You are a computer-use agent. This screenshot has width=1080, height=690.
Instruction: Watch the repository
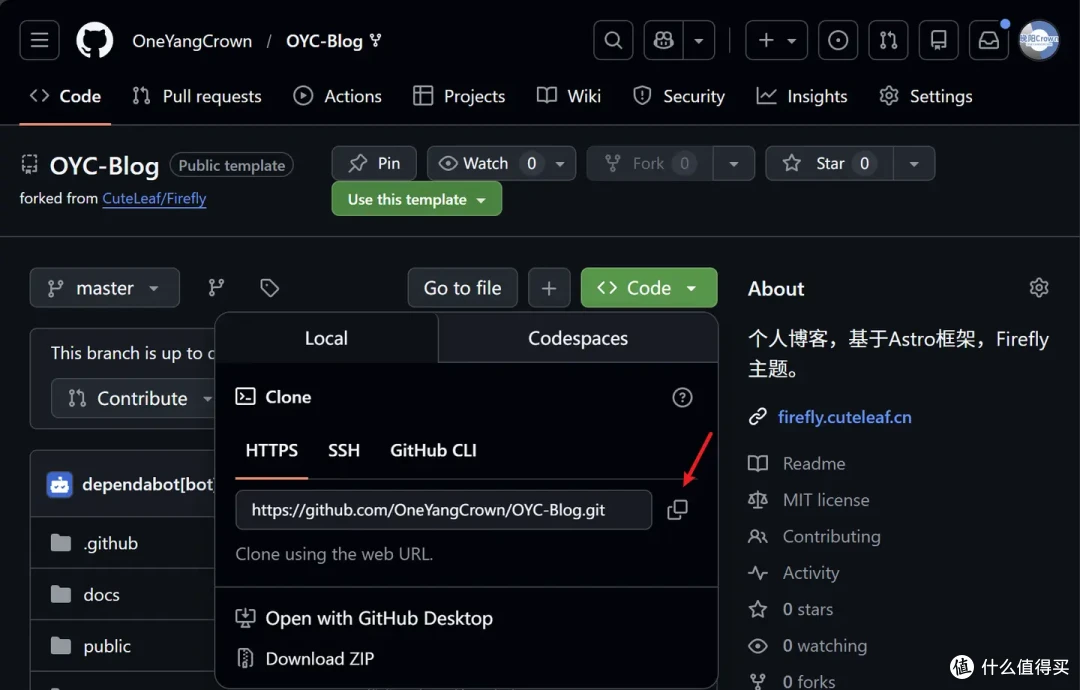[485, 164]
